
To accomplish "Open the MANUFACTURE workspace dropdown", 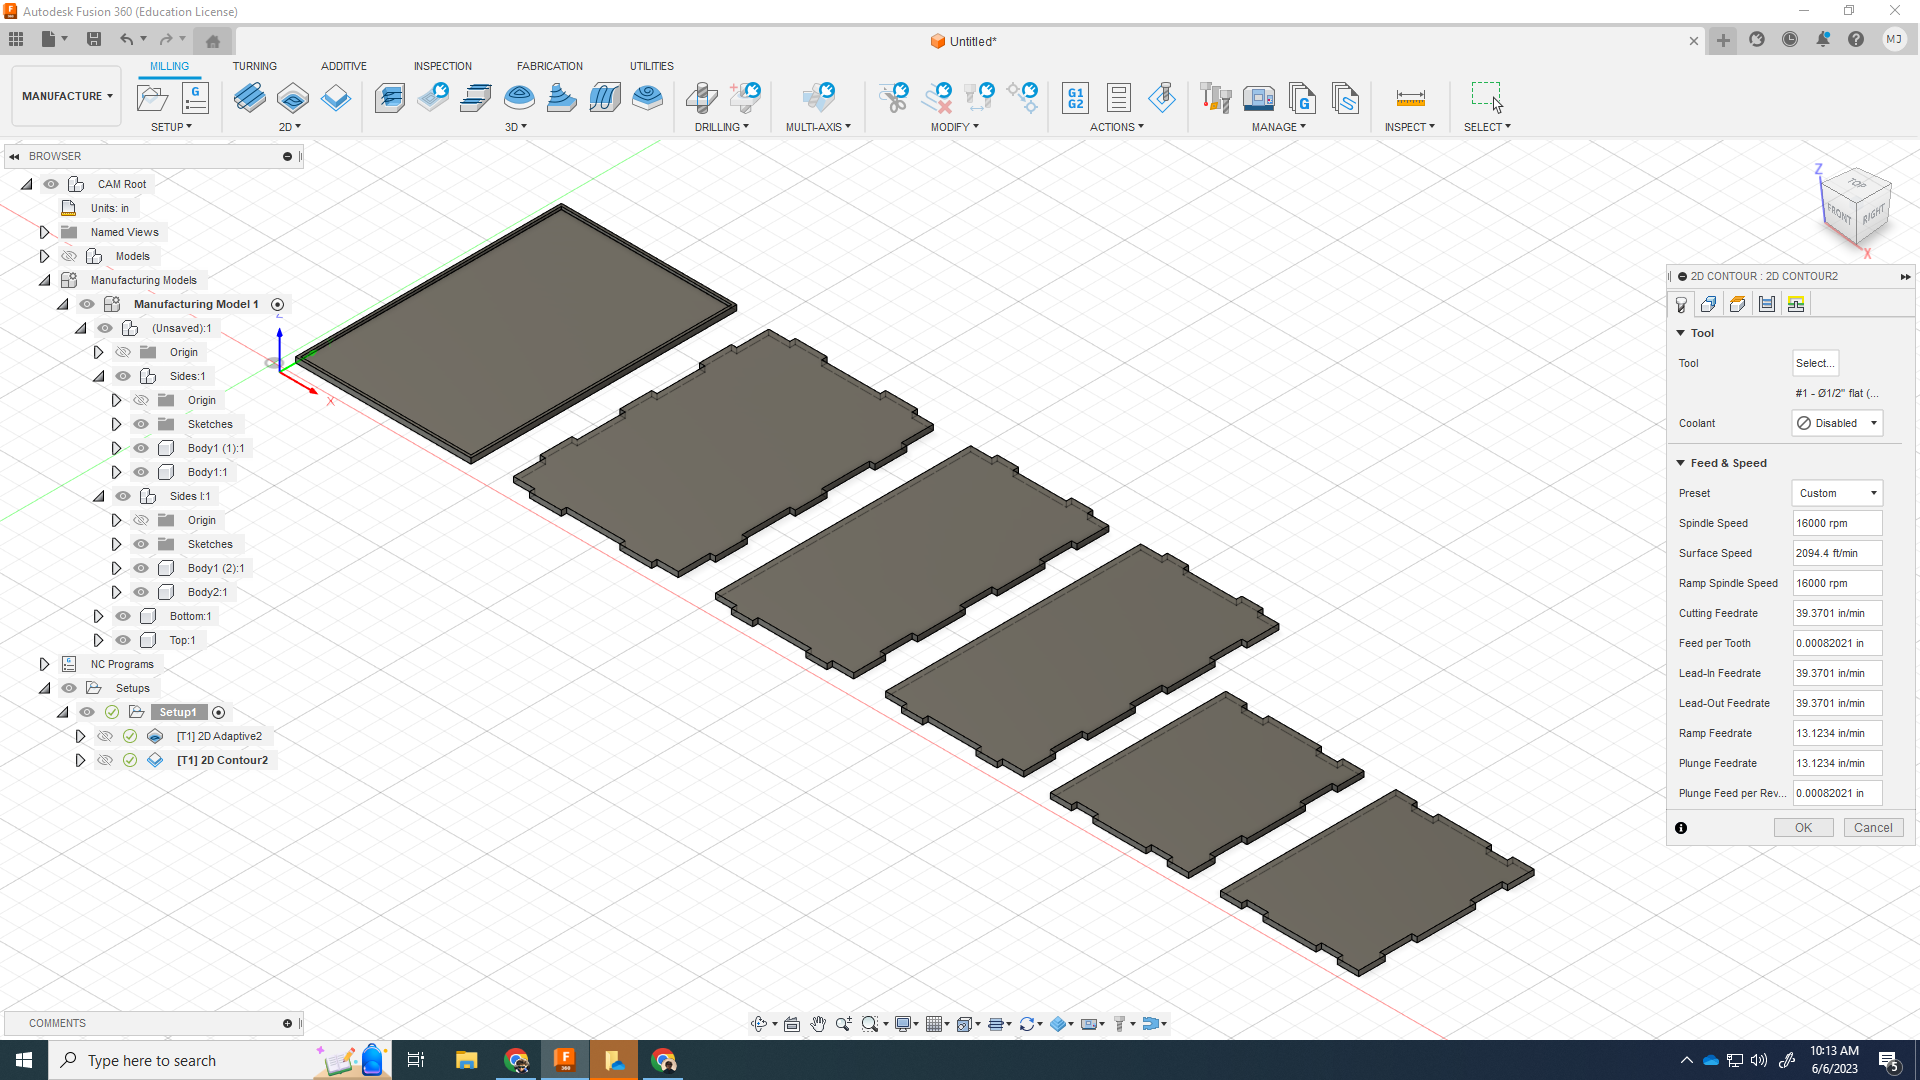I will click(67, 96).
